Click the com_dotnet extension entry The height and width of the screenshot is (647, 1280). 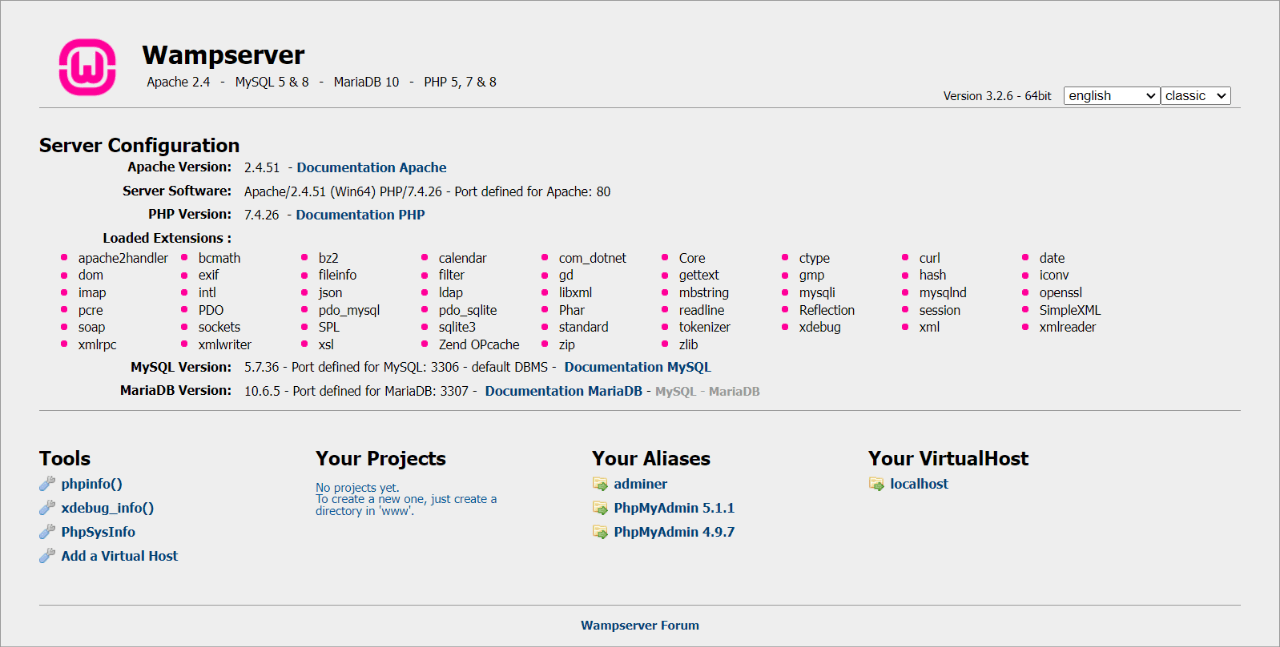(x=592, y=258)
